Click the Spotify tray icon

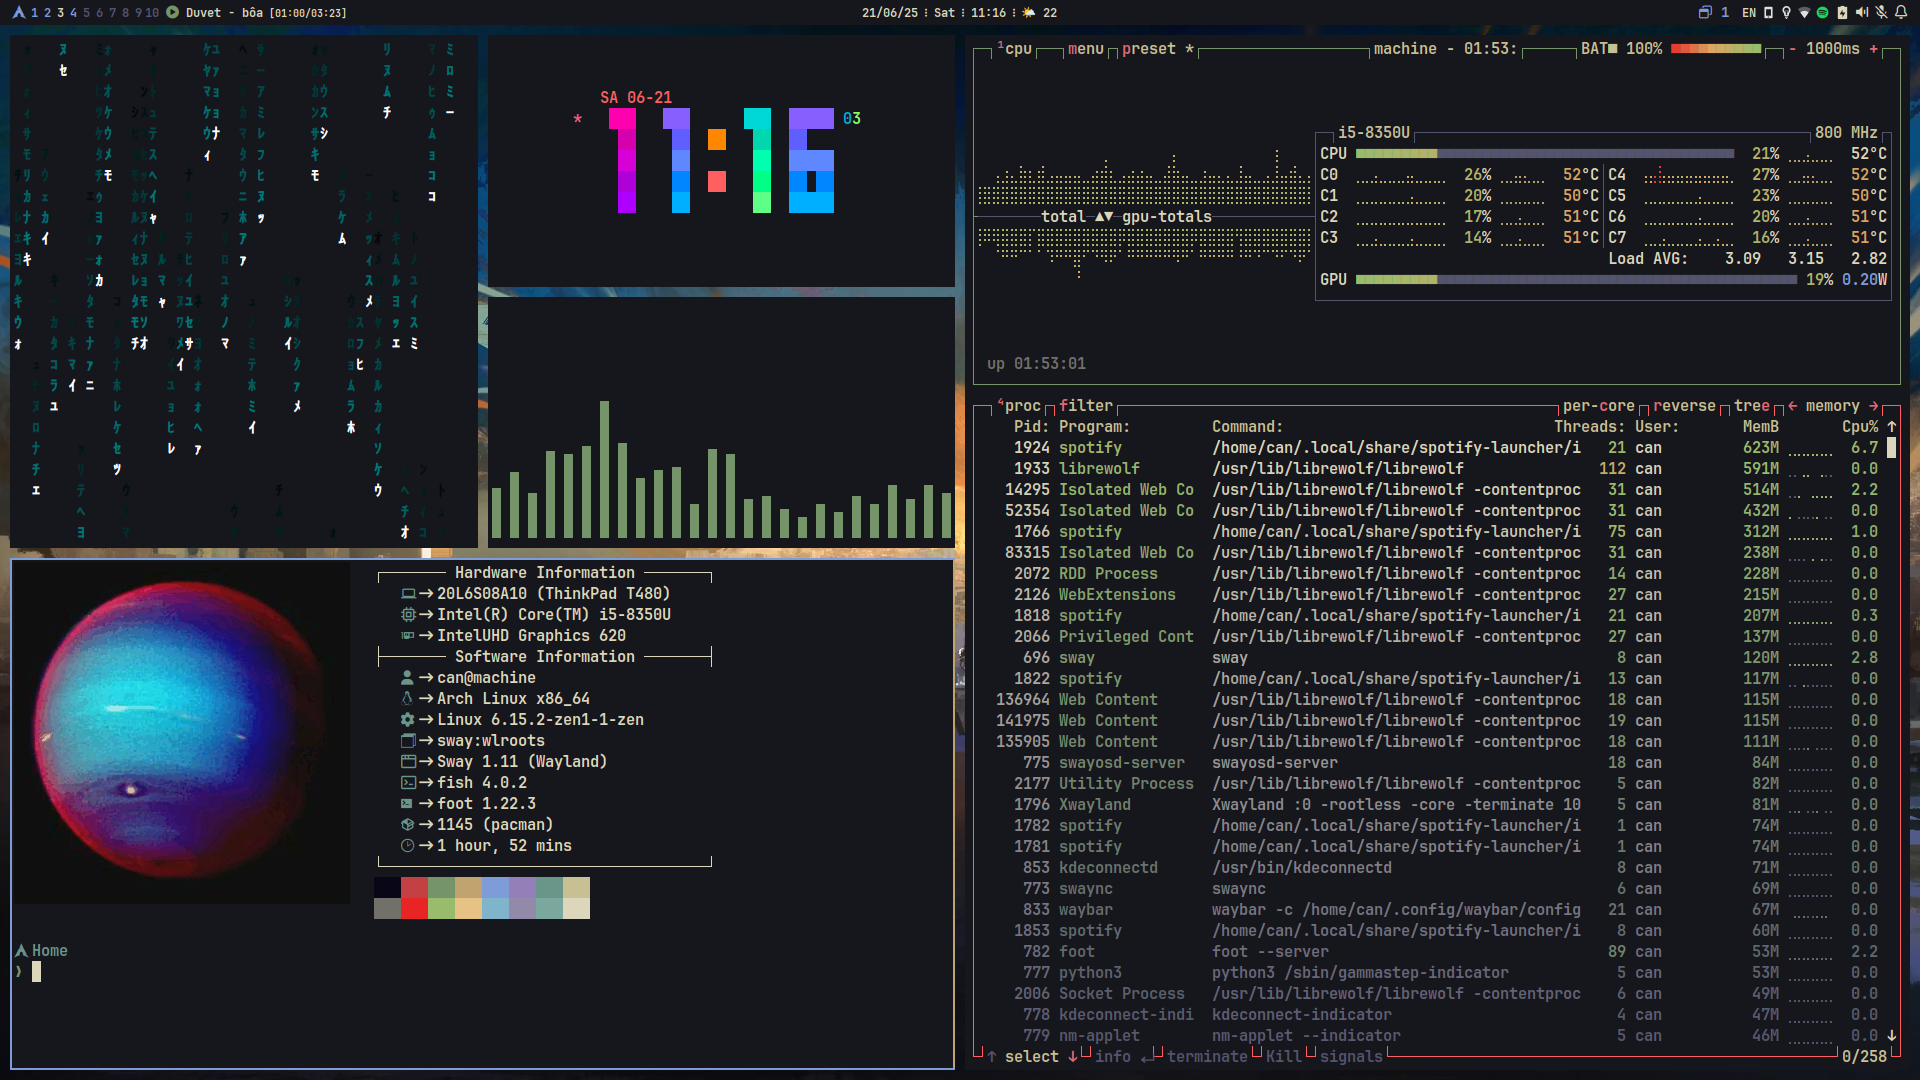pos(1822,13)
